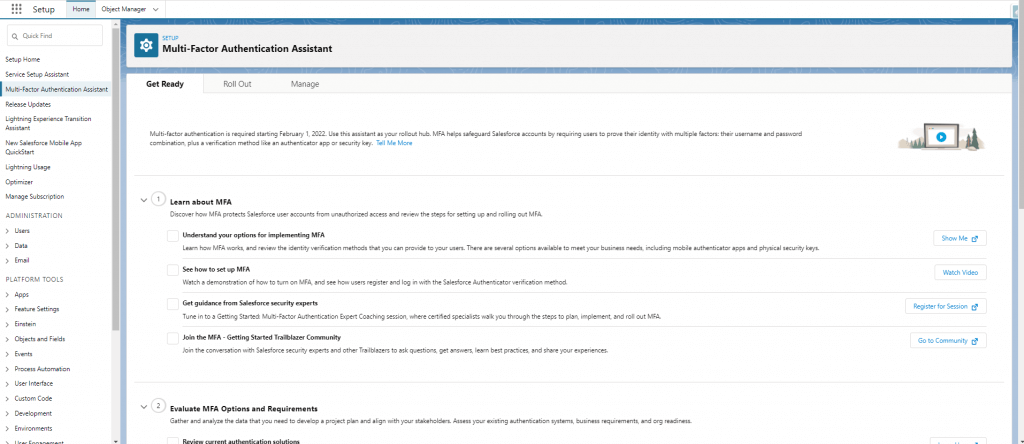Expand the Email tree node
Screen dimensions: 1024x444
click(x=7, y=261)
